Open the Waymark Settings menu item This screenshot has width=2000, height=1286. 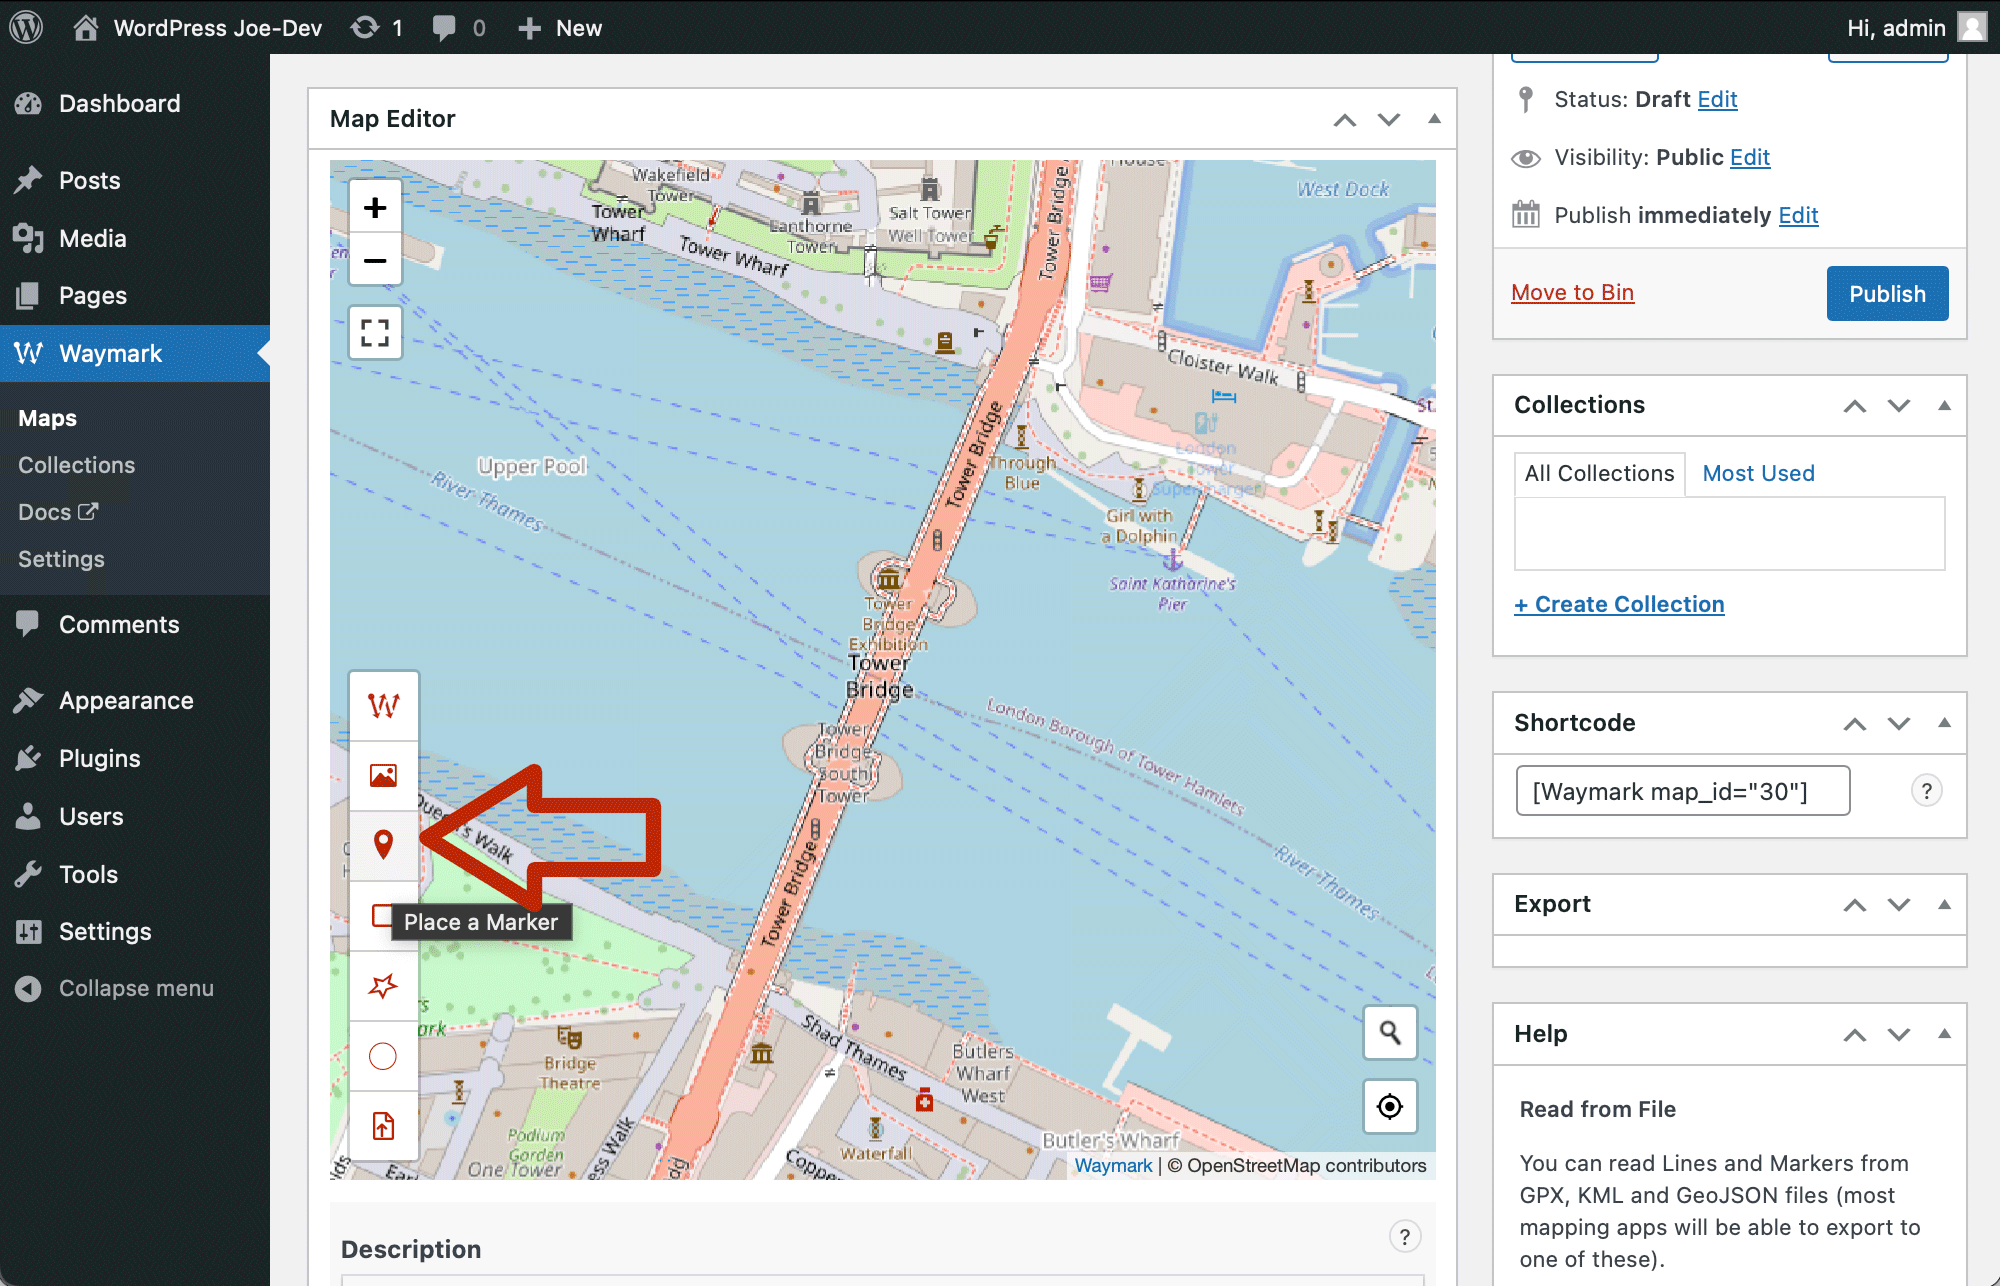pos(61,559)
